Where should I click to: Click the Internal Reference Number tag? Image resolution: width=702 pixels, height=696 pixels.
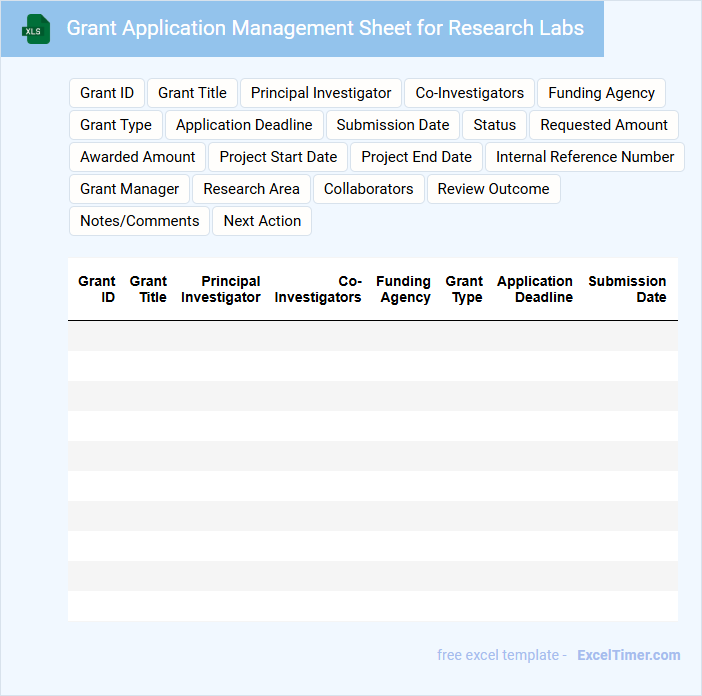585,157
